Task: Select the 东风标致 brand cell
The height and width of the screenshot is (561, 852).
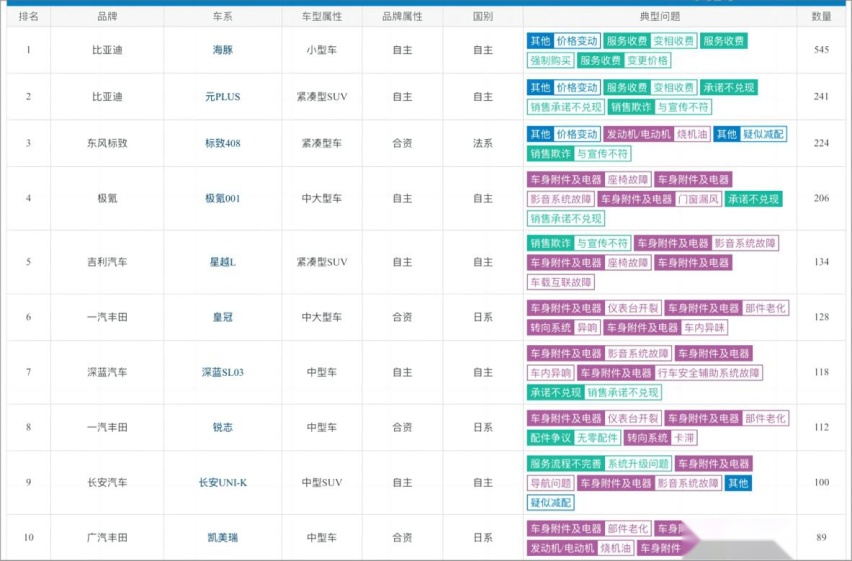Action: pos(107,144)
